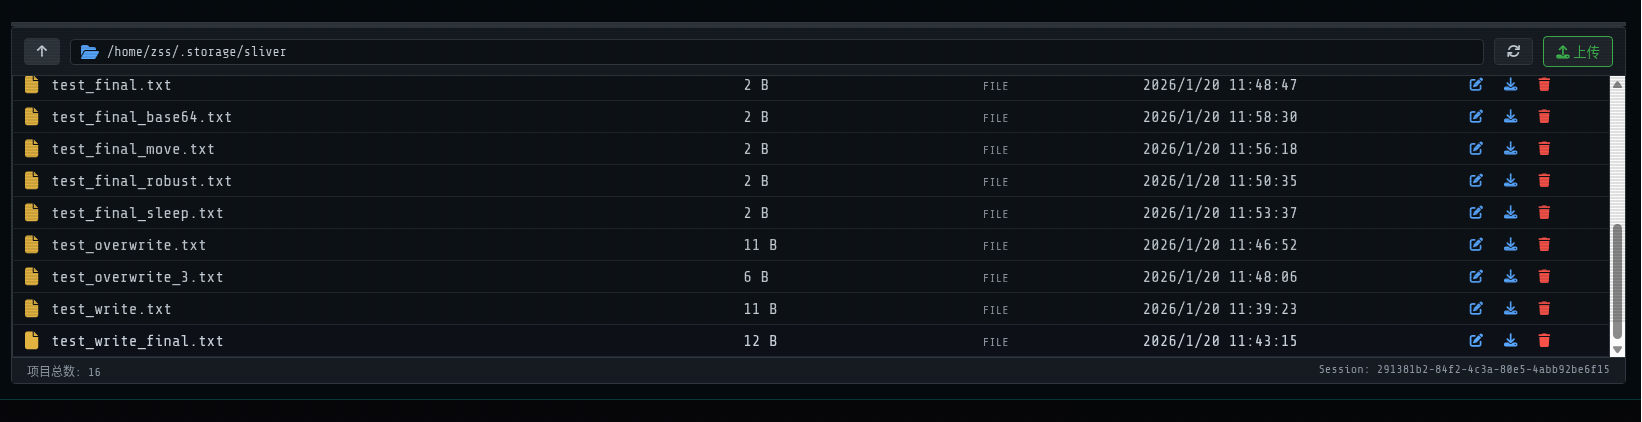Image resolution: width=1642 pixels, height=422 pixels.
Task: Refresh the file listing
Action: [1513, 51]
